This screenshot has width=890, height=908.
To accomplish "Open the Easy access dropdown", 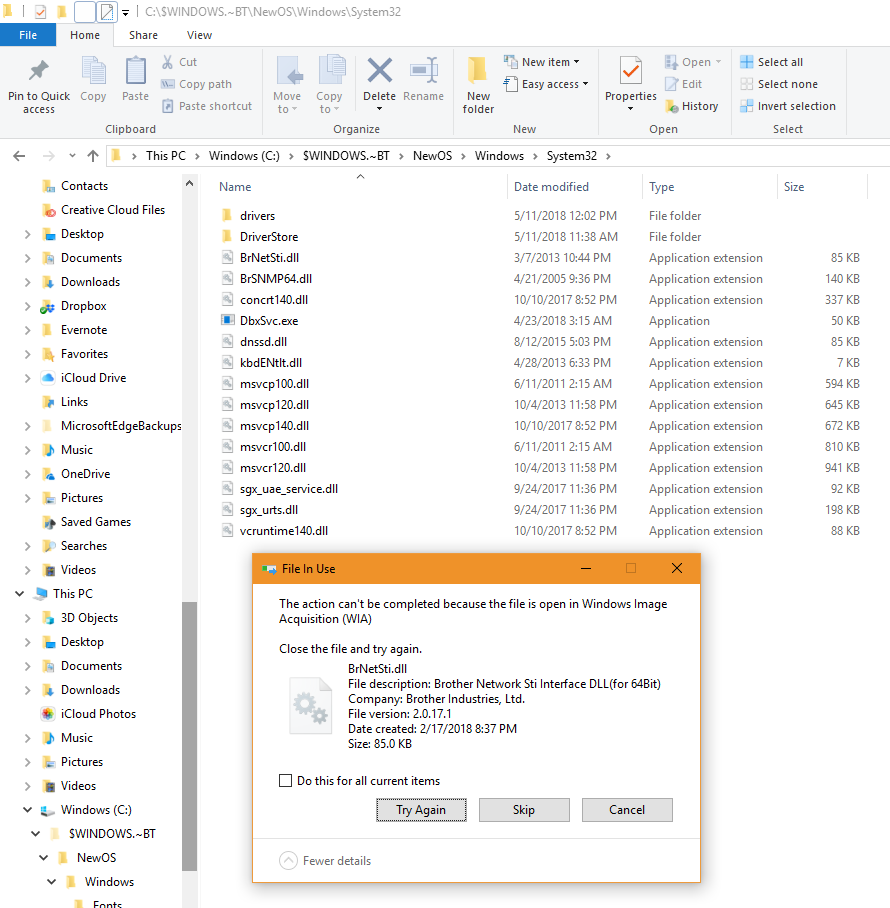I will [545, 84].
